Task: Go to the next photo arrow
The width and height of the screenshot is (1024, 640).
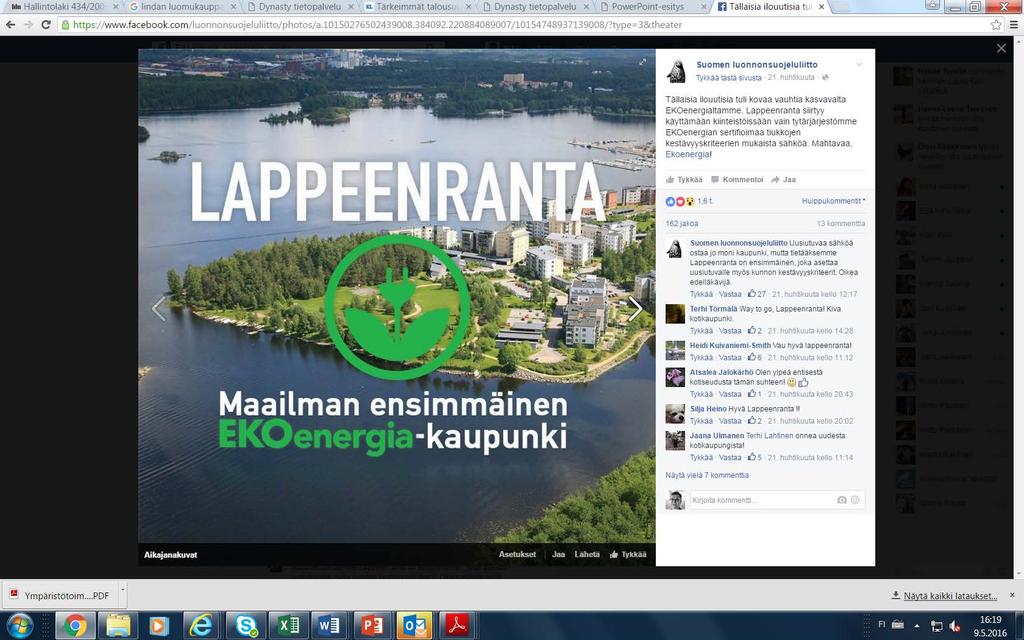Action: [x=635, y=309]
